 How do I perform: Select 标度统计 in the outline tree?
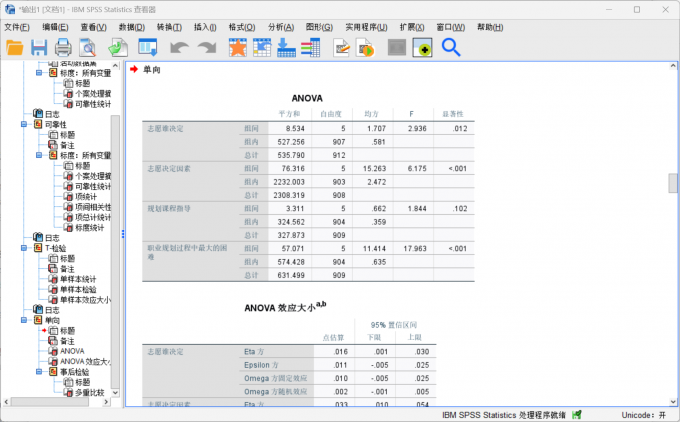pos(89,228)
